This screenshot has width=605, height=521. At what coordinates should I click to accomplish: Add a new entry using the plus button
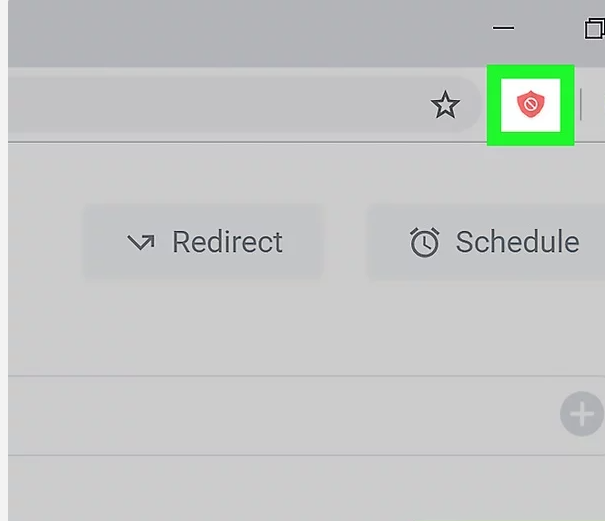point(581,413)
